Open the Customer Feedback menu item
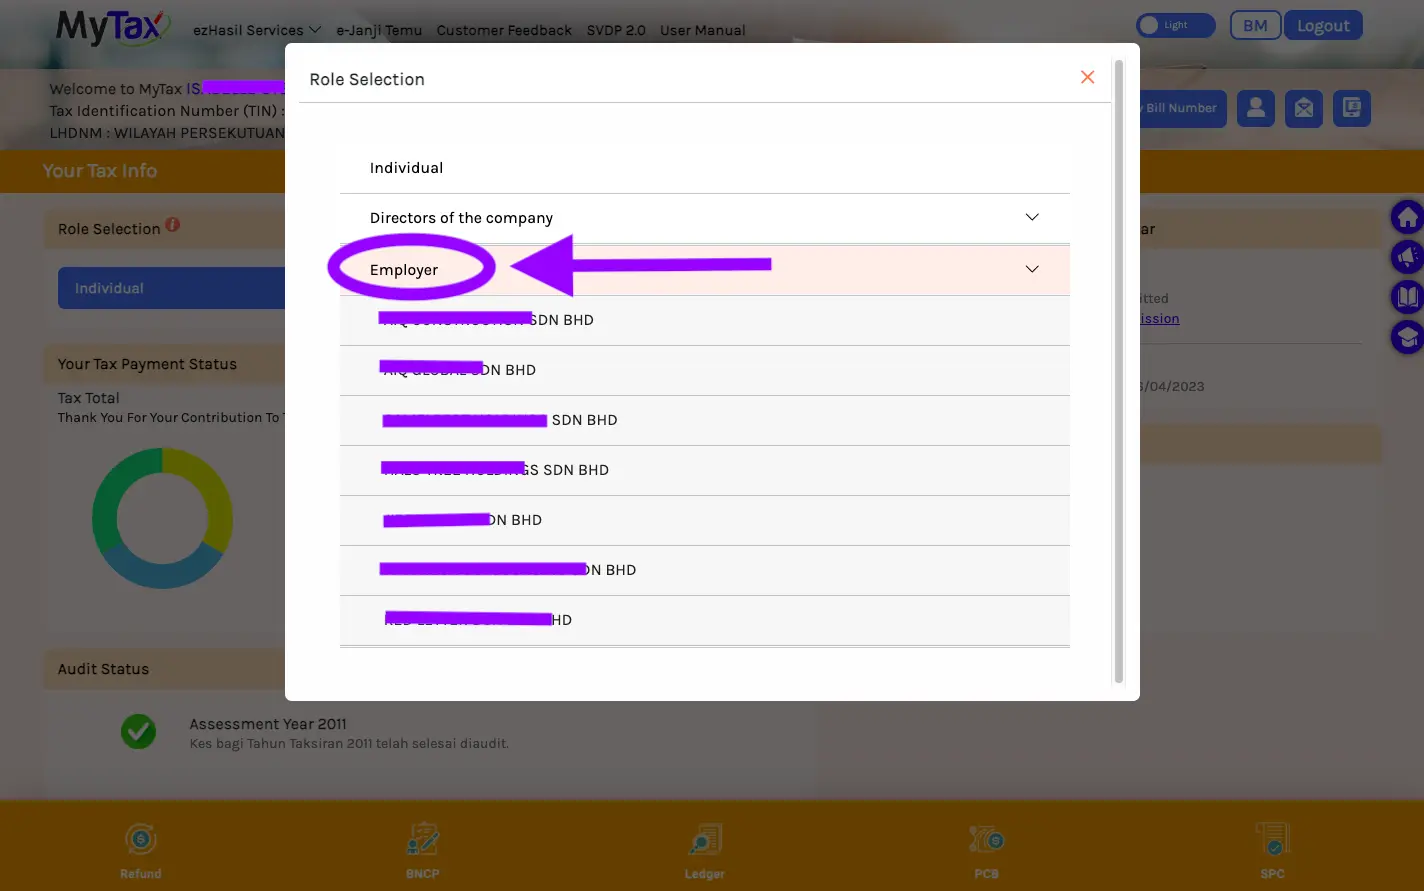The width and height of the screenshot is (1424, 891). tap(504, 30)
